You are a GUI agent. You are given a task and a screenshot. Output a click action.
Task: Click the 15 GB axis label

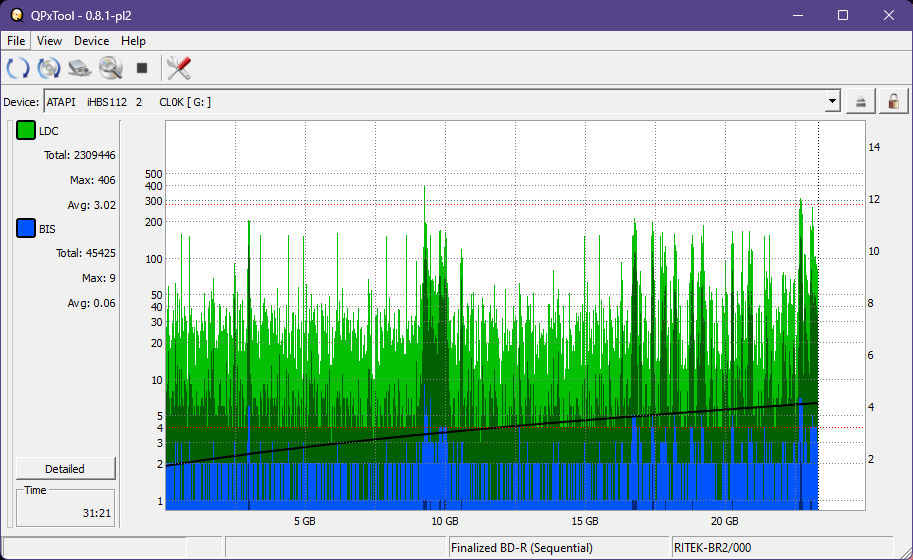pos(585,521)
